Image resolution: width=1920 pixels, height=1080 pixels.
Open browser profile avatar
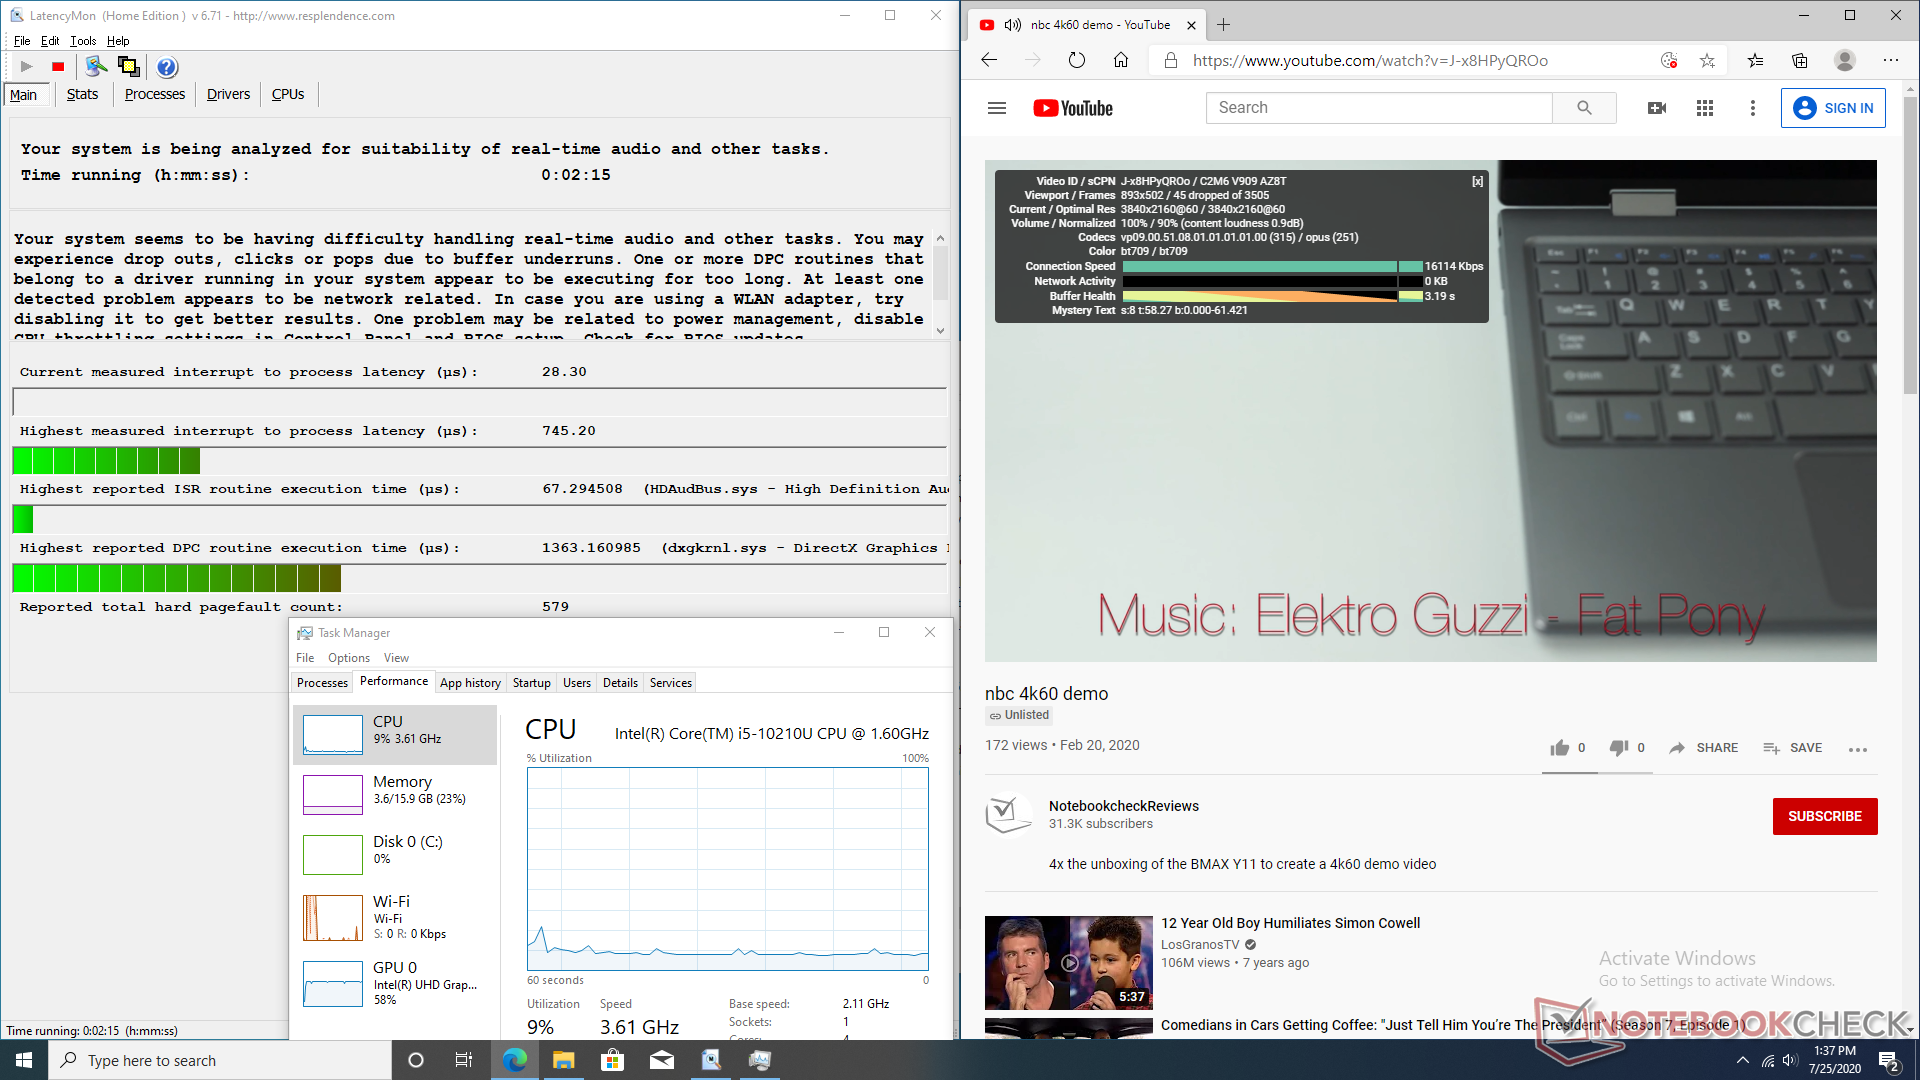coord(1845,60)
